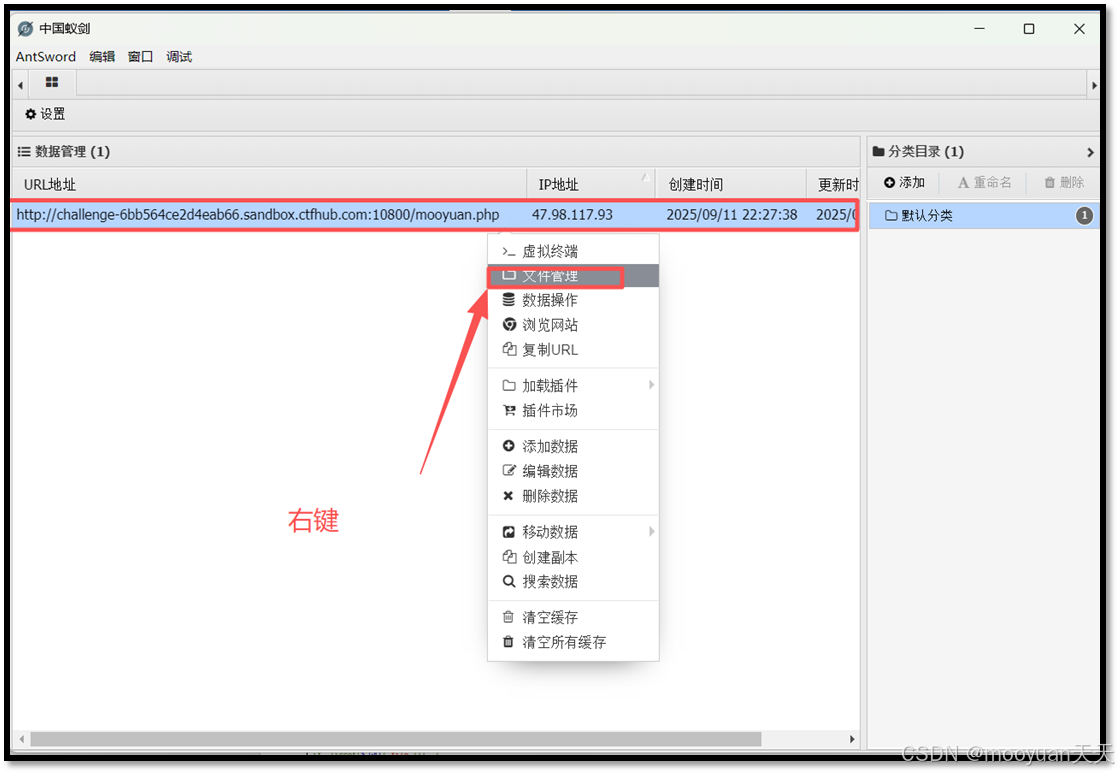Click IP cell 47.98.117.93
1119x774 pixels.
pos(572,215)
